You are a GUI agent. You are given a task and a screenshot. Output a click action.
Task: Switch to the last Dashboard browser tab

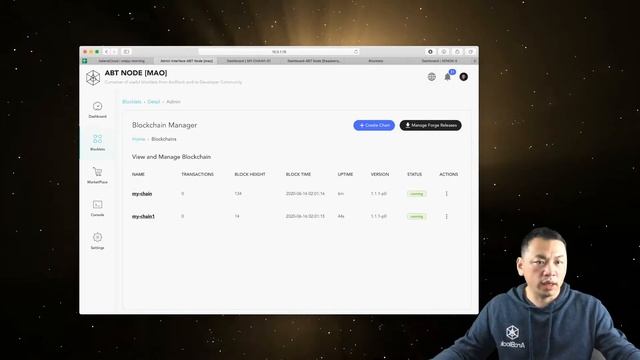pos(440,61)
